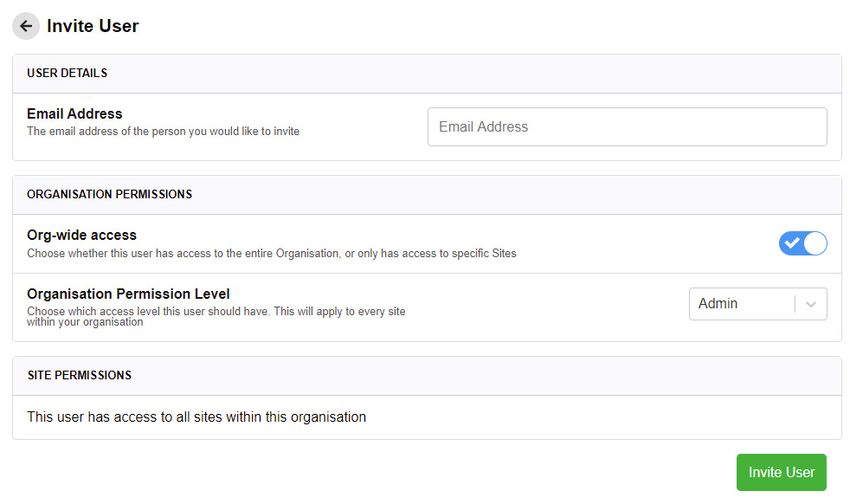Viewport: 850px width, 504px height.
Task: Focus the Email Address input field
Action: tap(627, 127)
